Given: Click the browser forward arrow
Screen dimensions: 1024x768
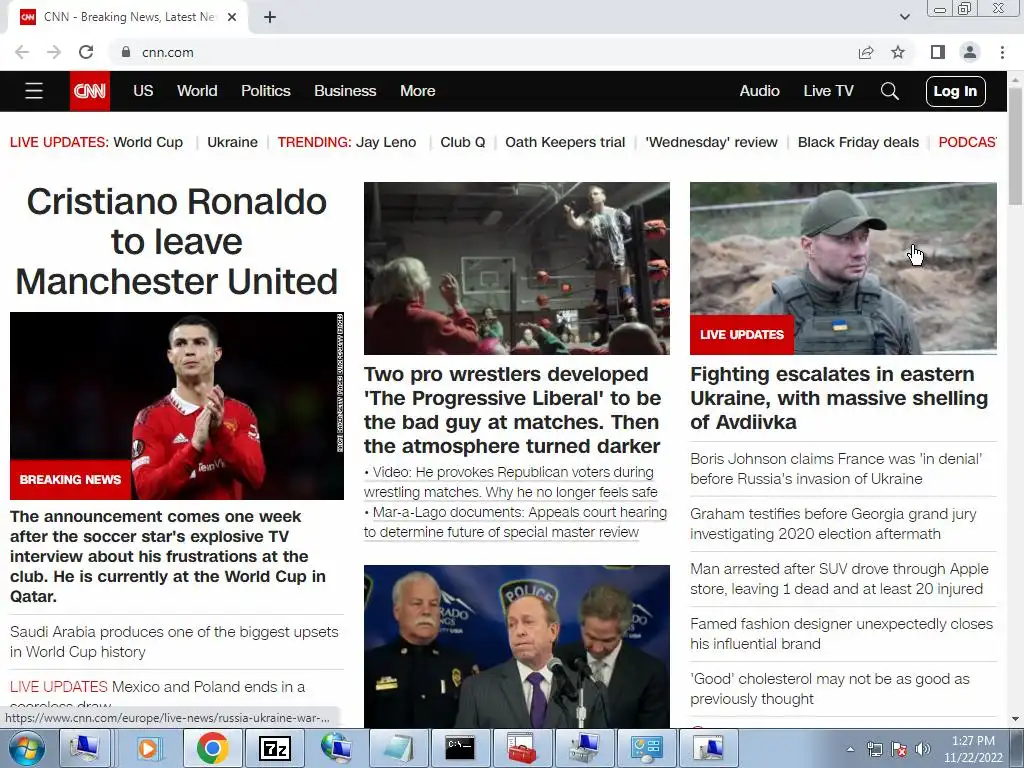Looking at the screenshot, I should [x=54, y=52].
